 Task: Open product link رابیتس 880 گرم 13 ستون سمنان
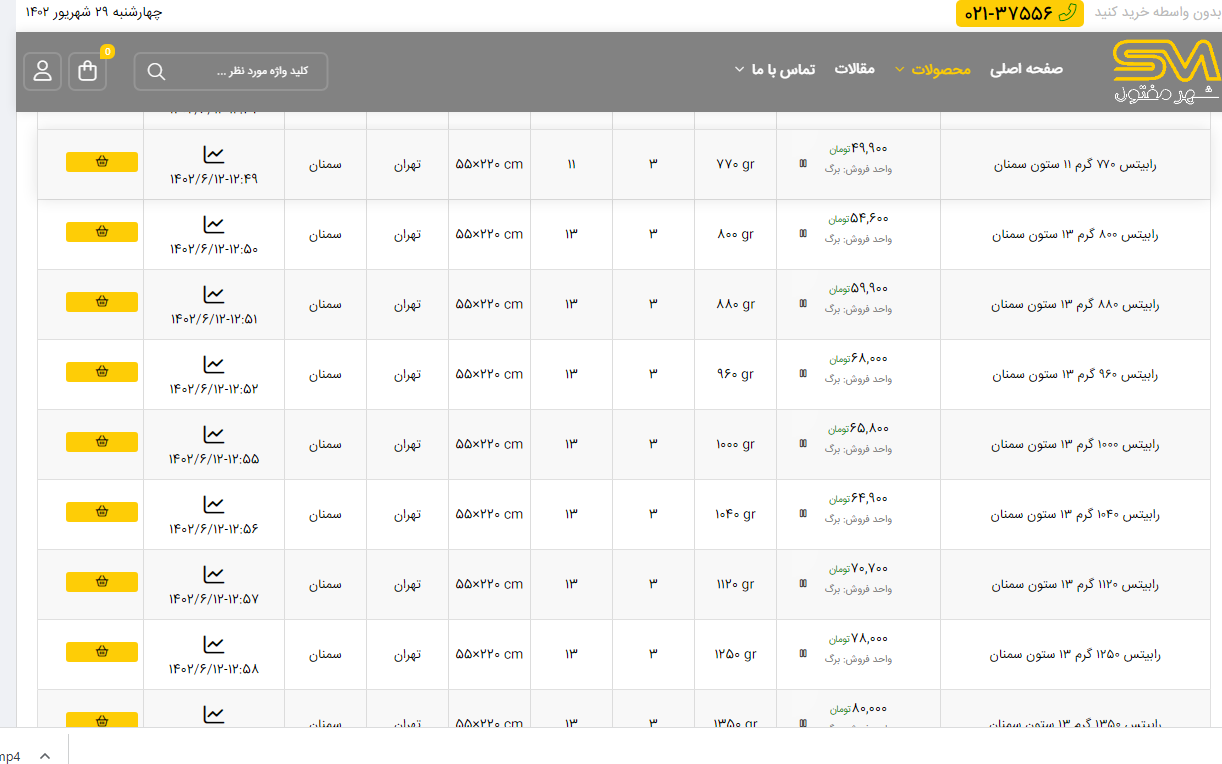click(x=1075, y=304)
